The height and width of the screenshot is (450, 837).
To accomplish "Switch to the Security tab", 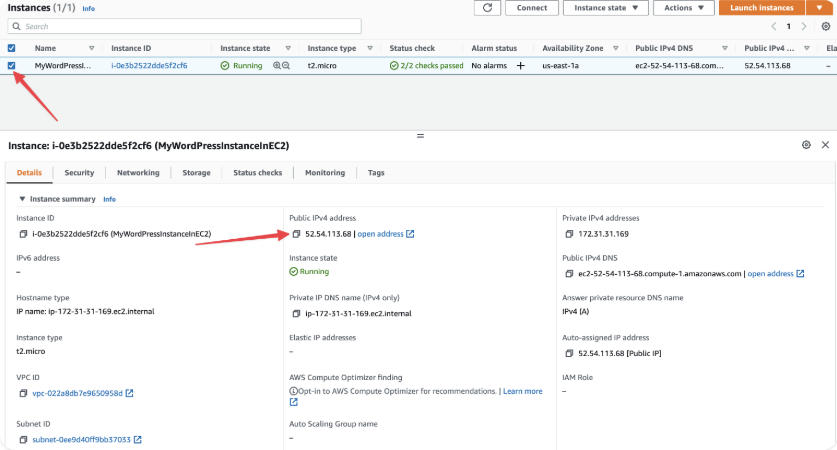I will [x=79, y=173].
